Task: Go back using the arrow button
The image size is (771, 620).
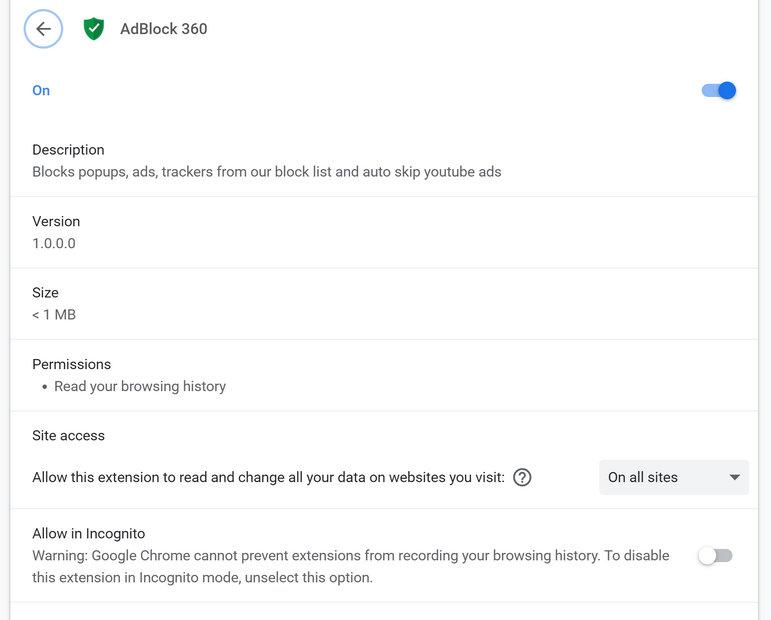Action: [x=43, y=29]
